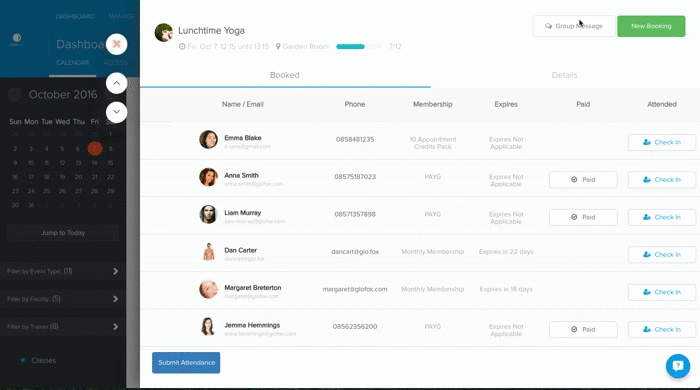Click the Expires column header
700x390 pixels.
pyautogui.click(x=506, y=104)
